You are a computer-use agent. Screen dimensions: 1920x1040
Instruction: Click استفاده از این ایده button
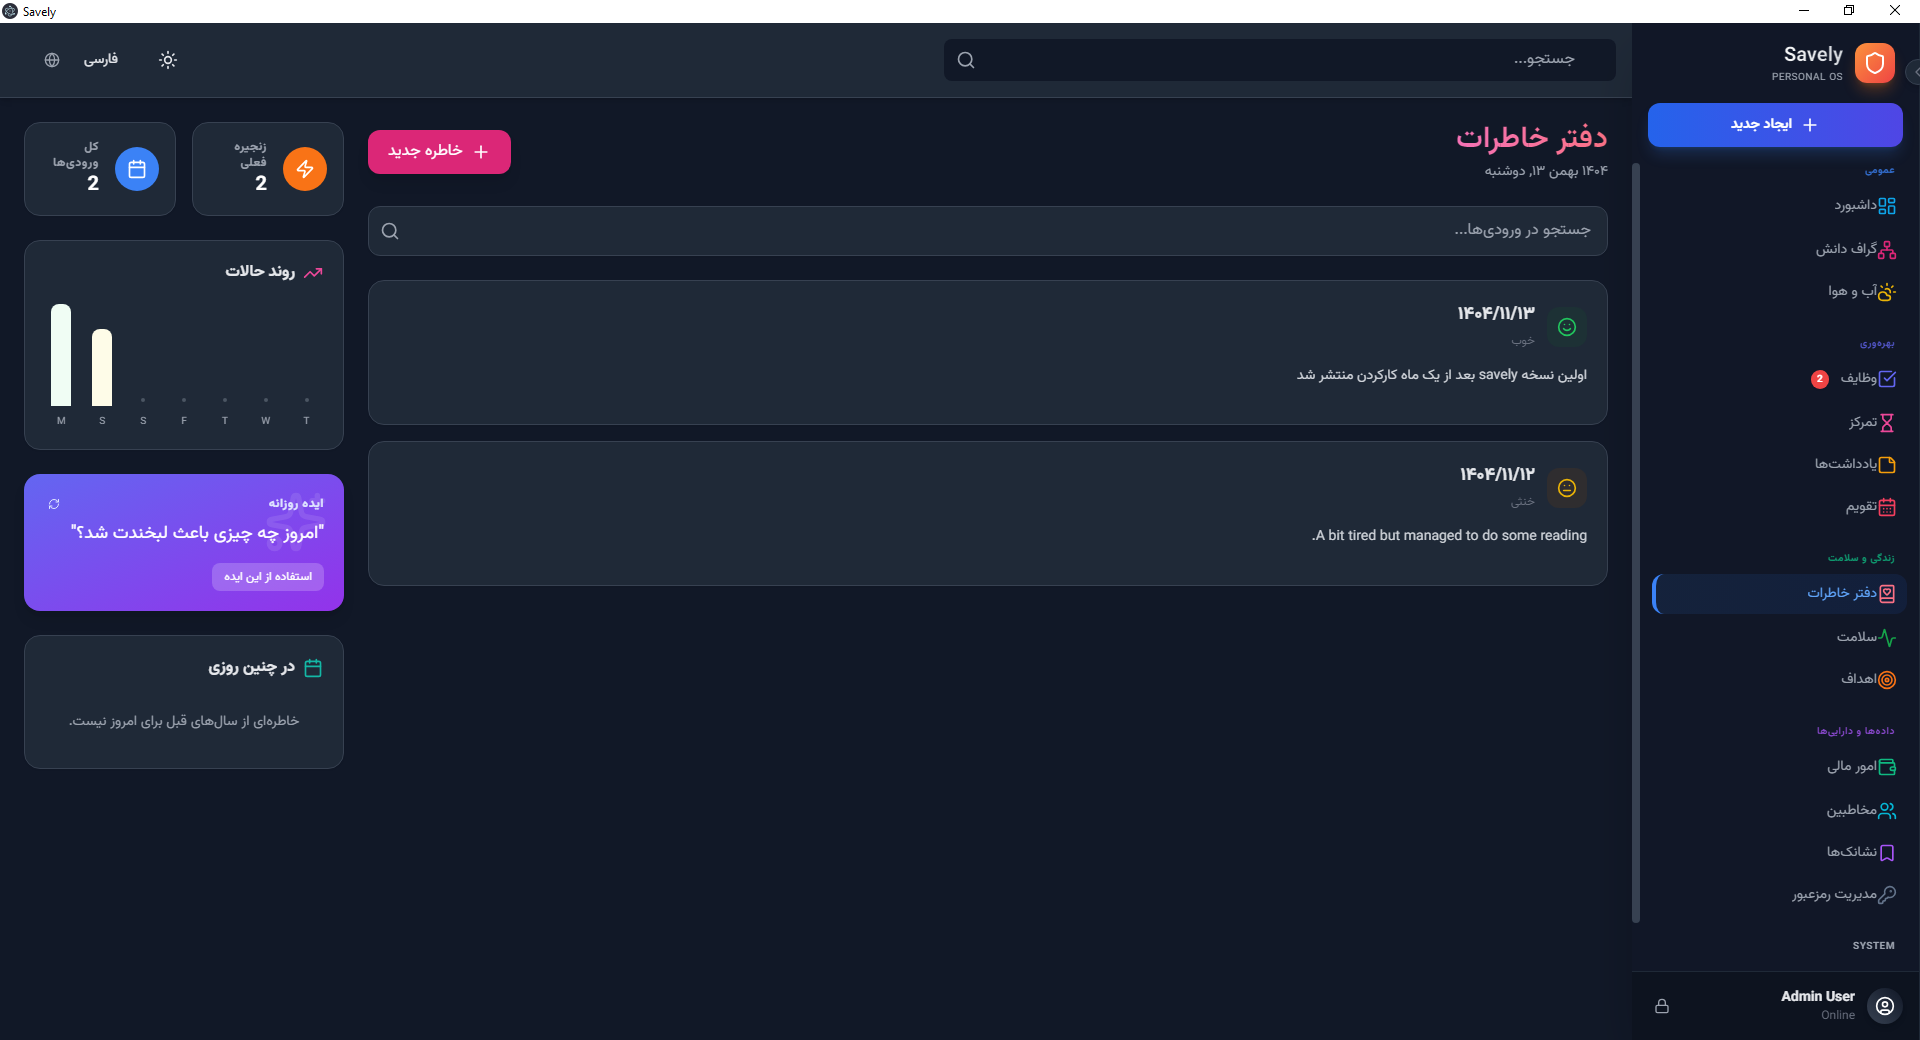tap(268, 577)
